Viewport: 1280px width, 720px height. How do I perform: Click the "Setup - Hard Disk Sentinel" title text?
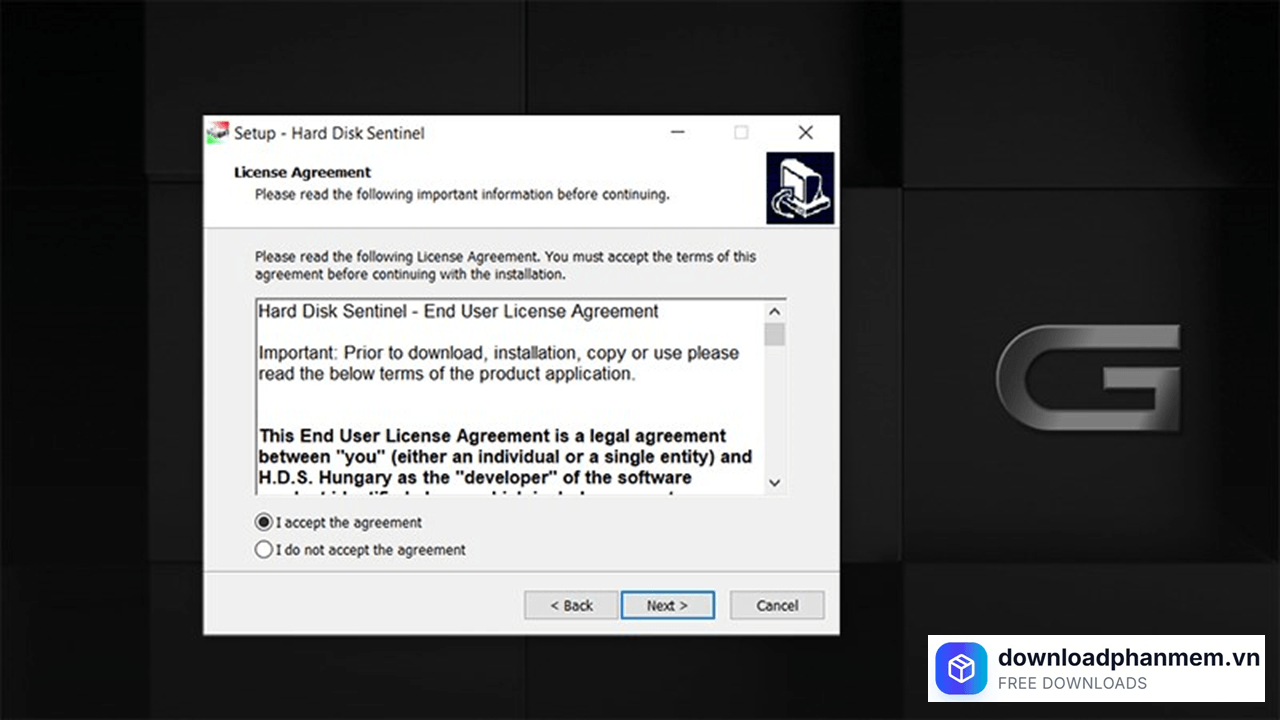coord(329,133)
